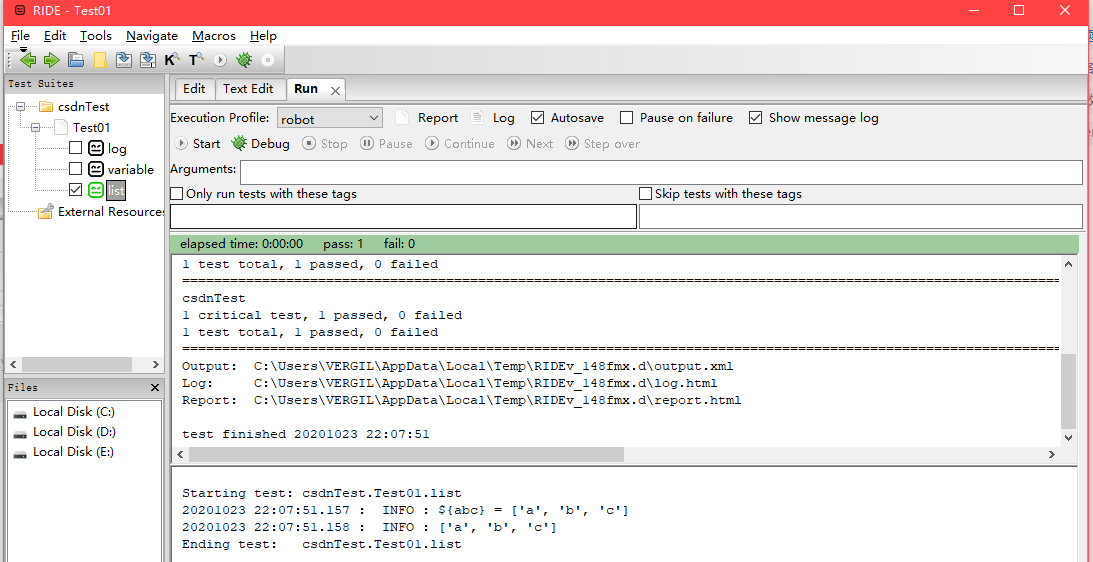
Task: Click the yellow Open Directory folder icon
Action: 100,61
